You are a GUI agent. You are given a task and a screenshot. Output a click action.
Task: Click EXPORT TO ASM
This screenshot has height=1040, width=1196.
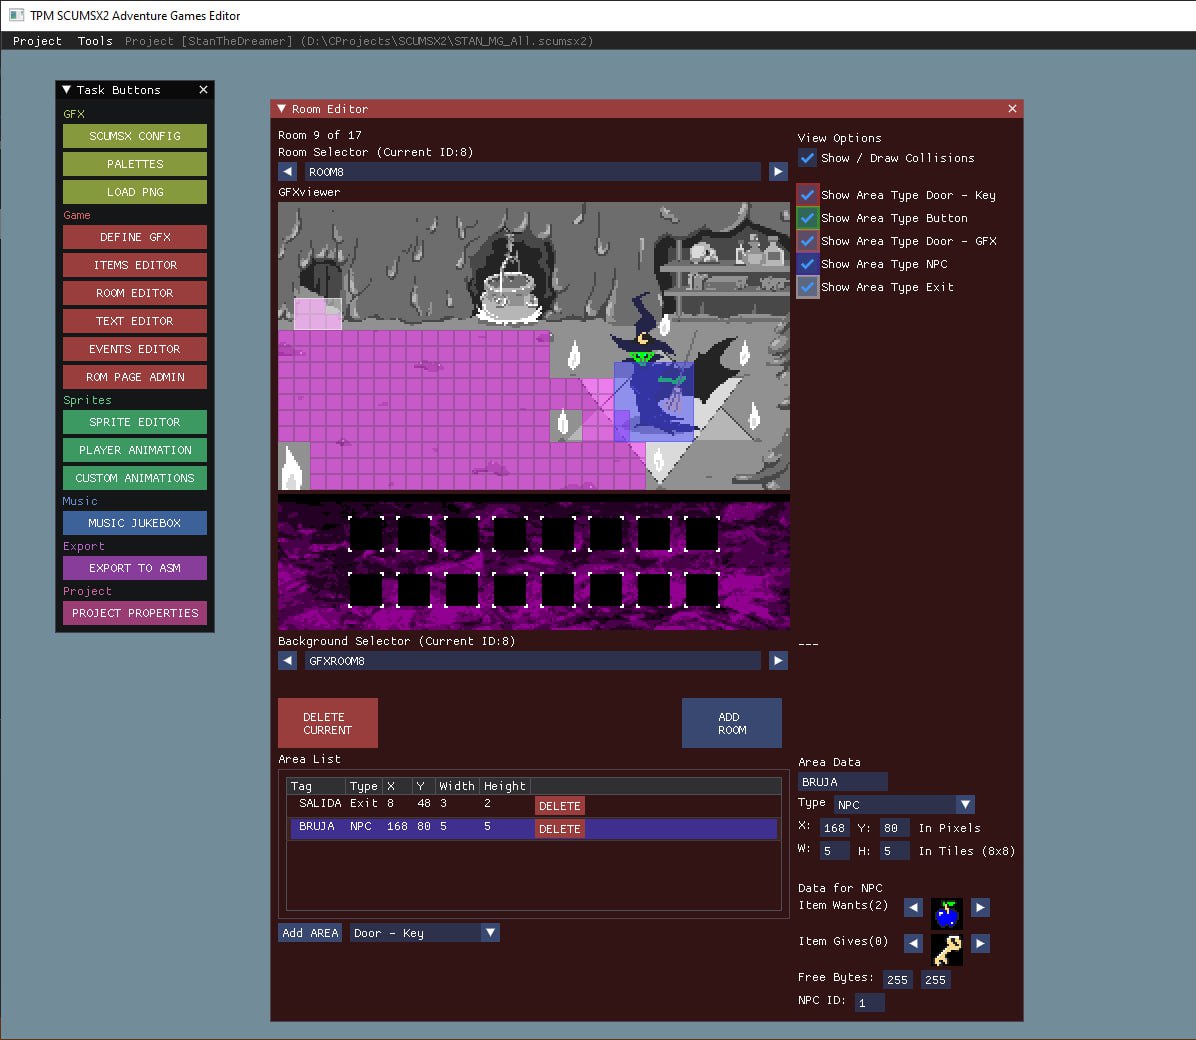click(x=135, y=568)
